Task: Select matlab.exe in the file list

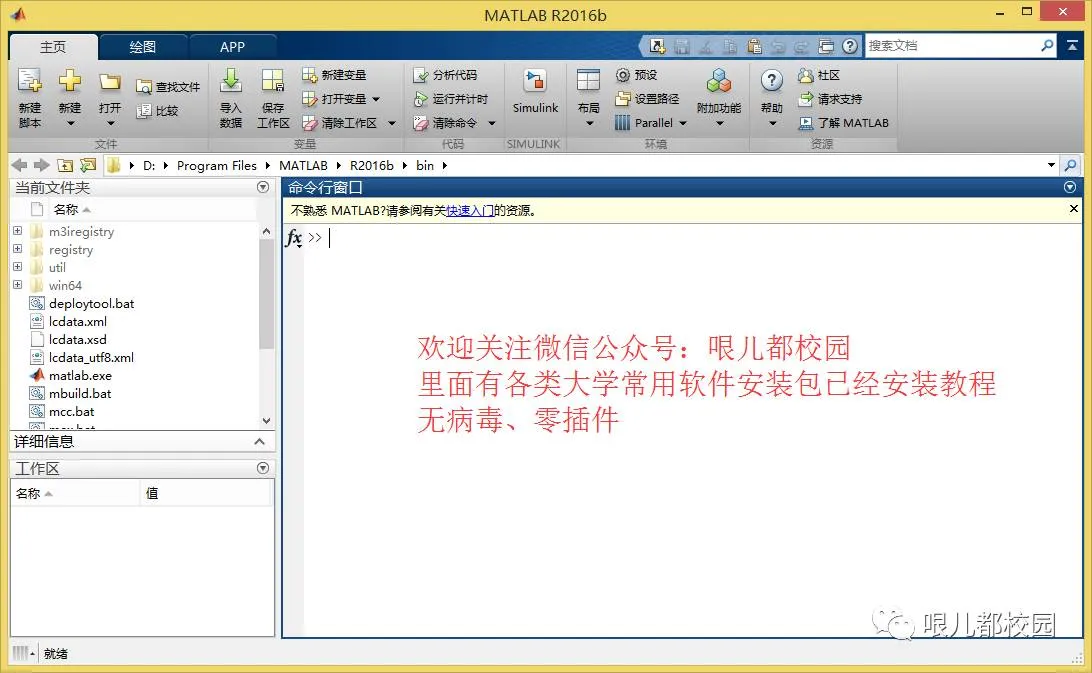Action: click(x=80, y=376)
